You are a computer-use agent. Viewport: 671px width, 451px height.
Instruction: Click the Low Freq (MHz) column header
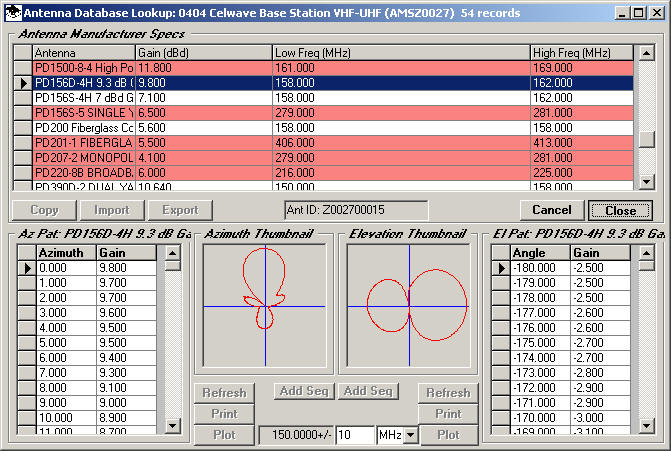point(401,53)
